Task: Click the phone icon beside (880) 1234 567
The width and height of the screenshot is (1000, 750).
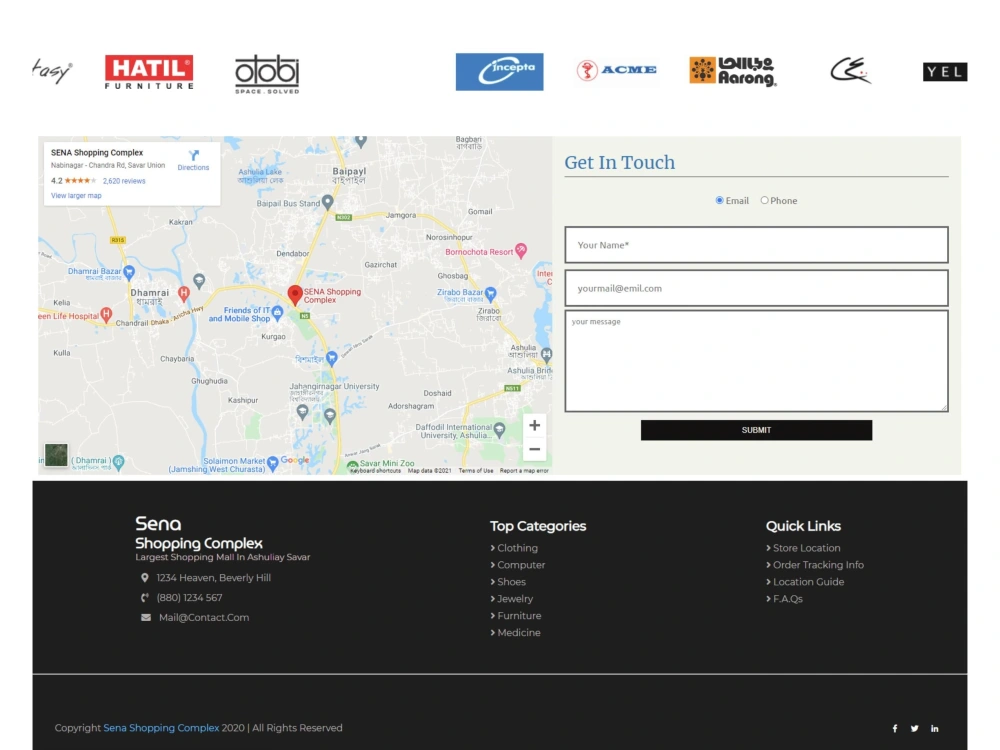Action: click(145, 598)
